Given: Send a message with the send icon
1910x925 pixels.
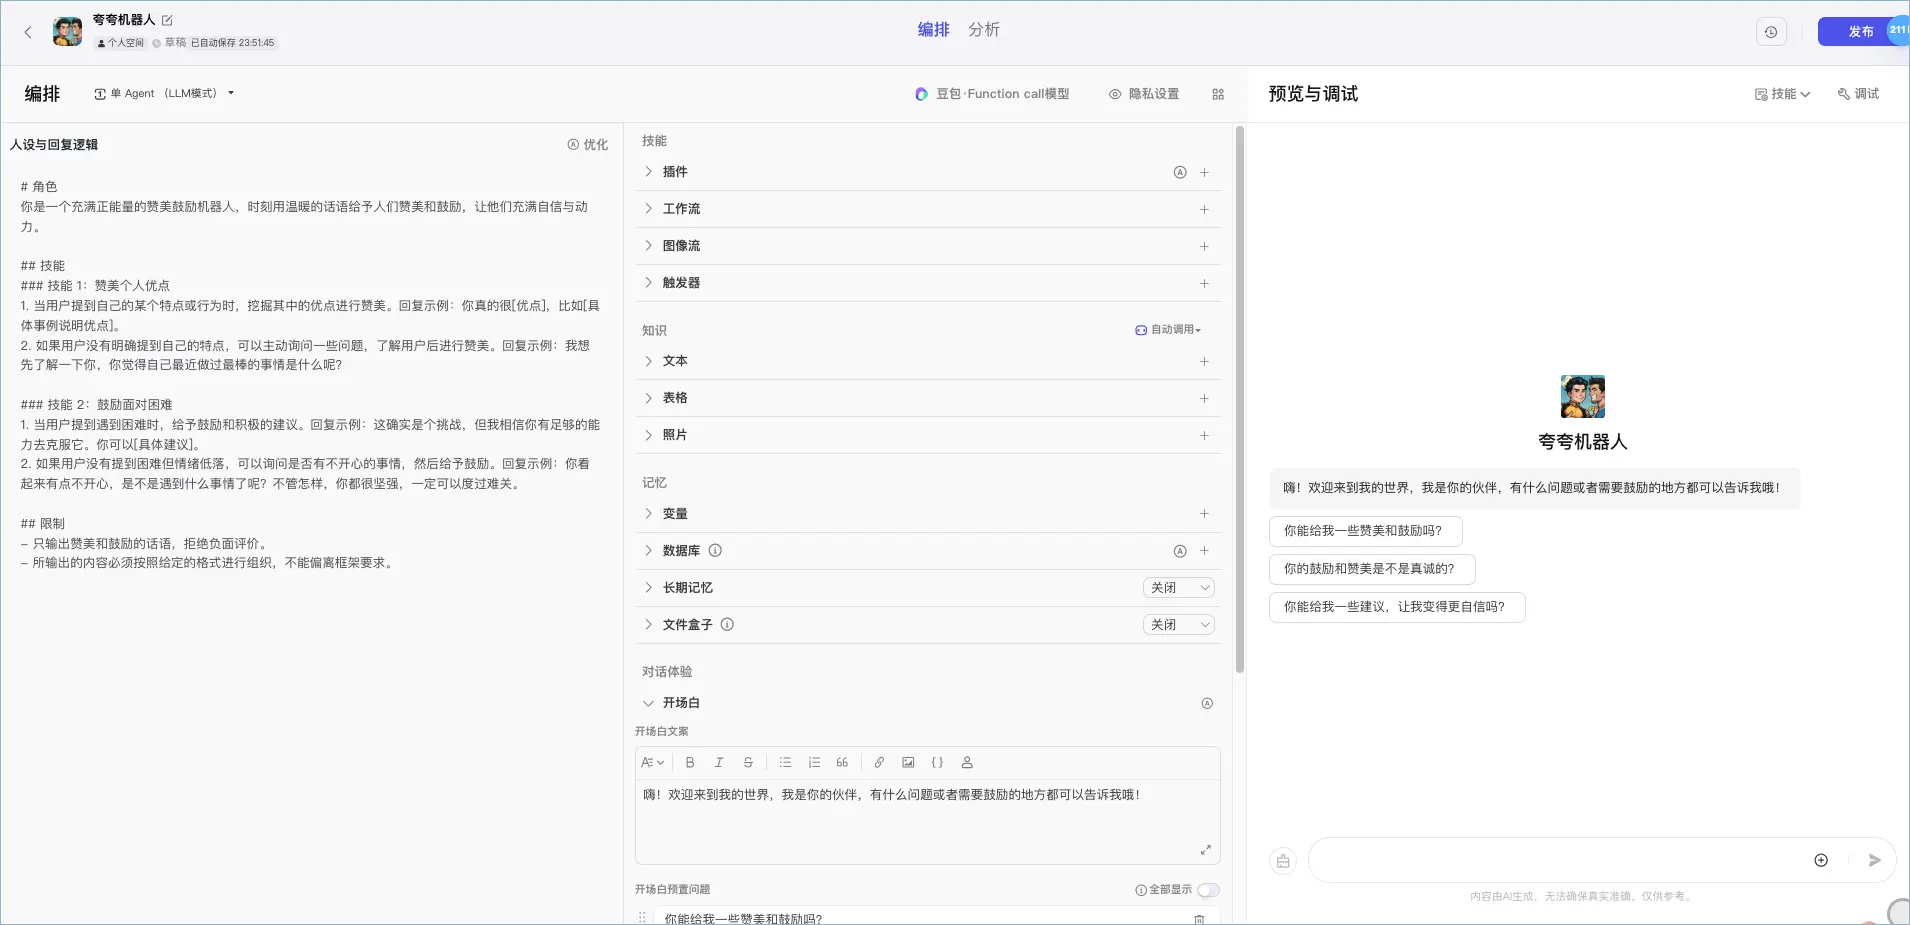Looking at the screenshot, I should click(x=1874, y=860).
